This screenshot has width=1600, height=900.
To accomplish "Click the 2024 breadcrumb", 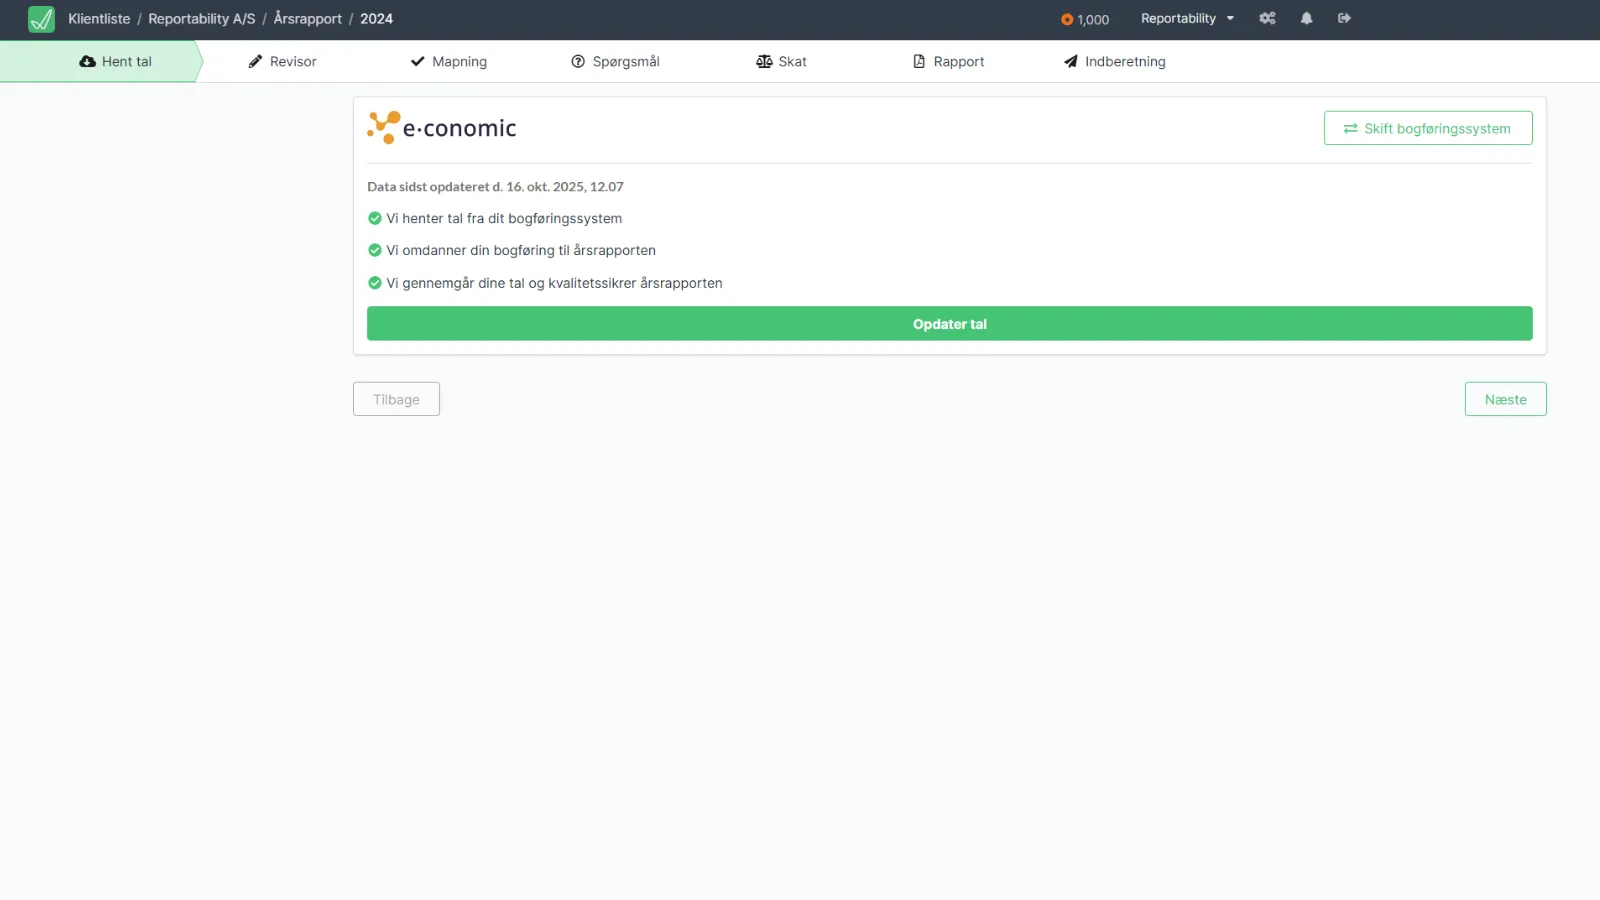I will click(x=377, y=19).
